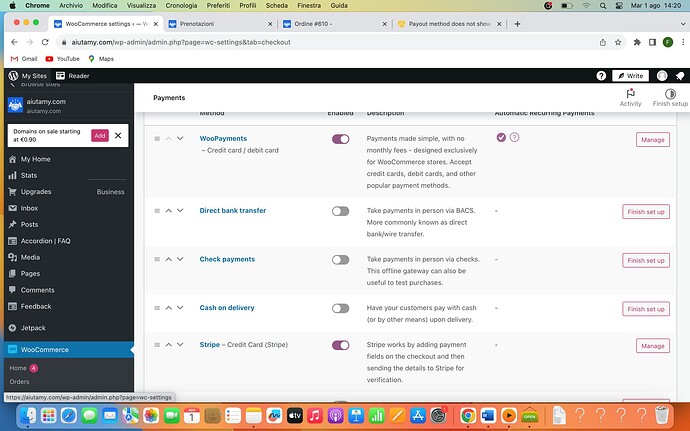
Task: Show help tooltip for WooPayments recurring payments
Action: (514, 137)
